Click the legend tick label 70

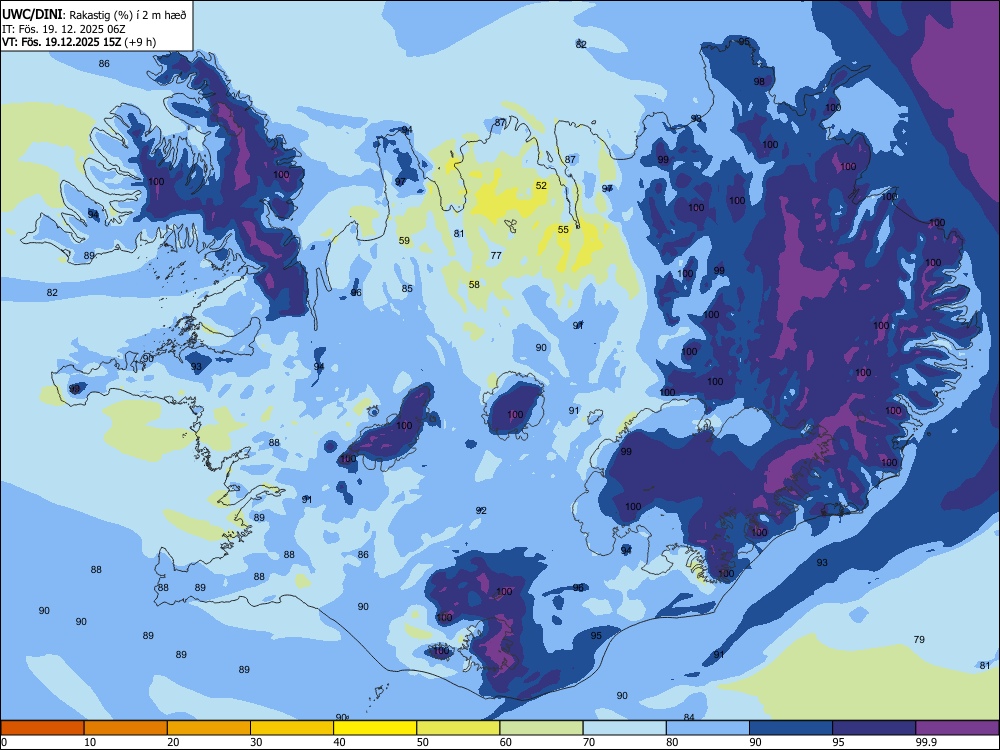(x=589, y=742)
